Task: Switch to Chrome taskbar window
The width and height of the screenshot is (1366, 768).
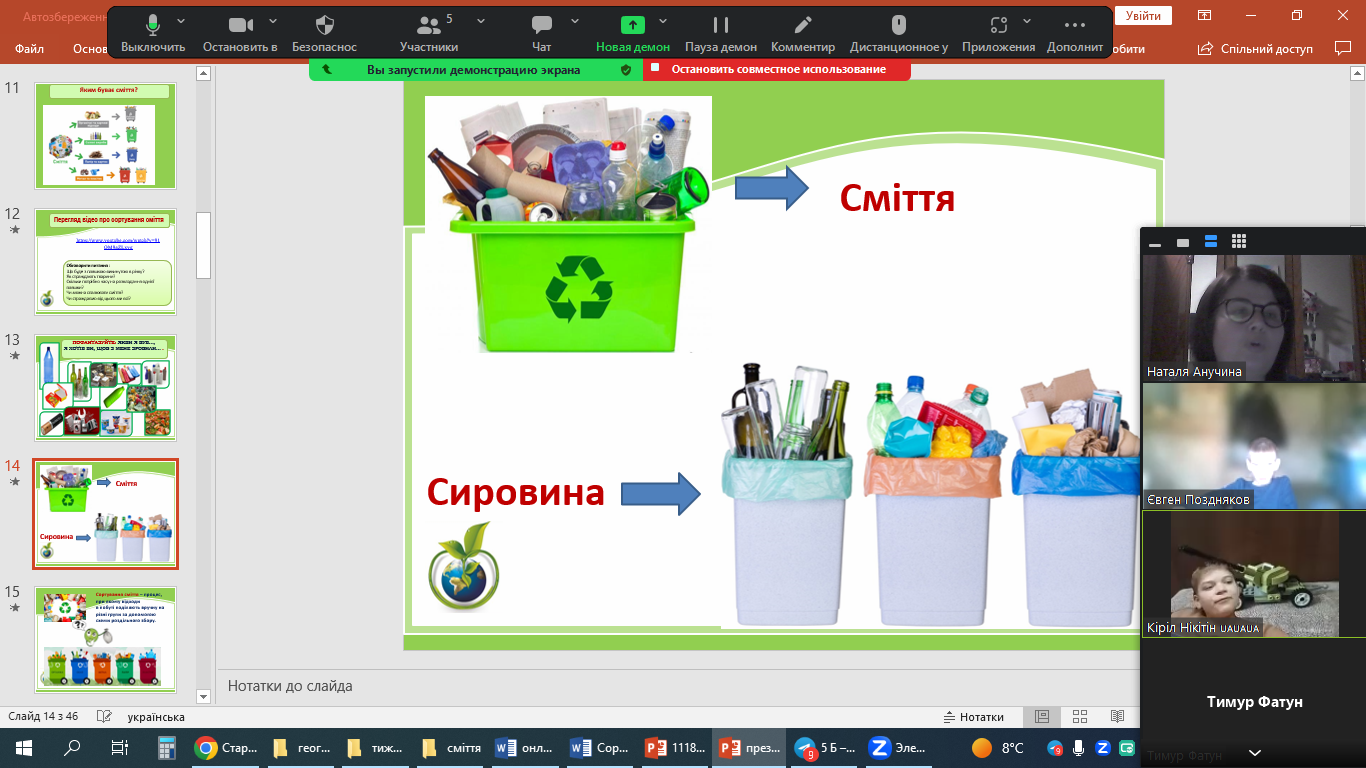Action: (x=226, y=747)
